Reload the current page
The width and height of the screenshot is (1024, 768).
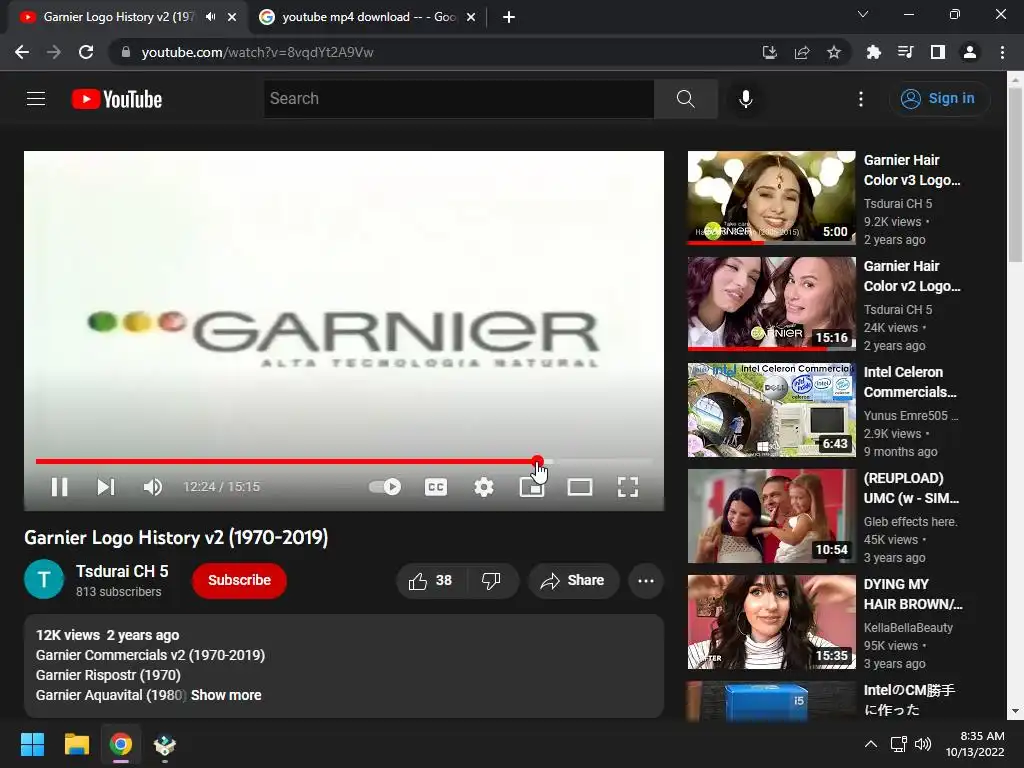[86, 52]
